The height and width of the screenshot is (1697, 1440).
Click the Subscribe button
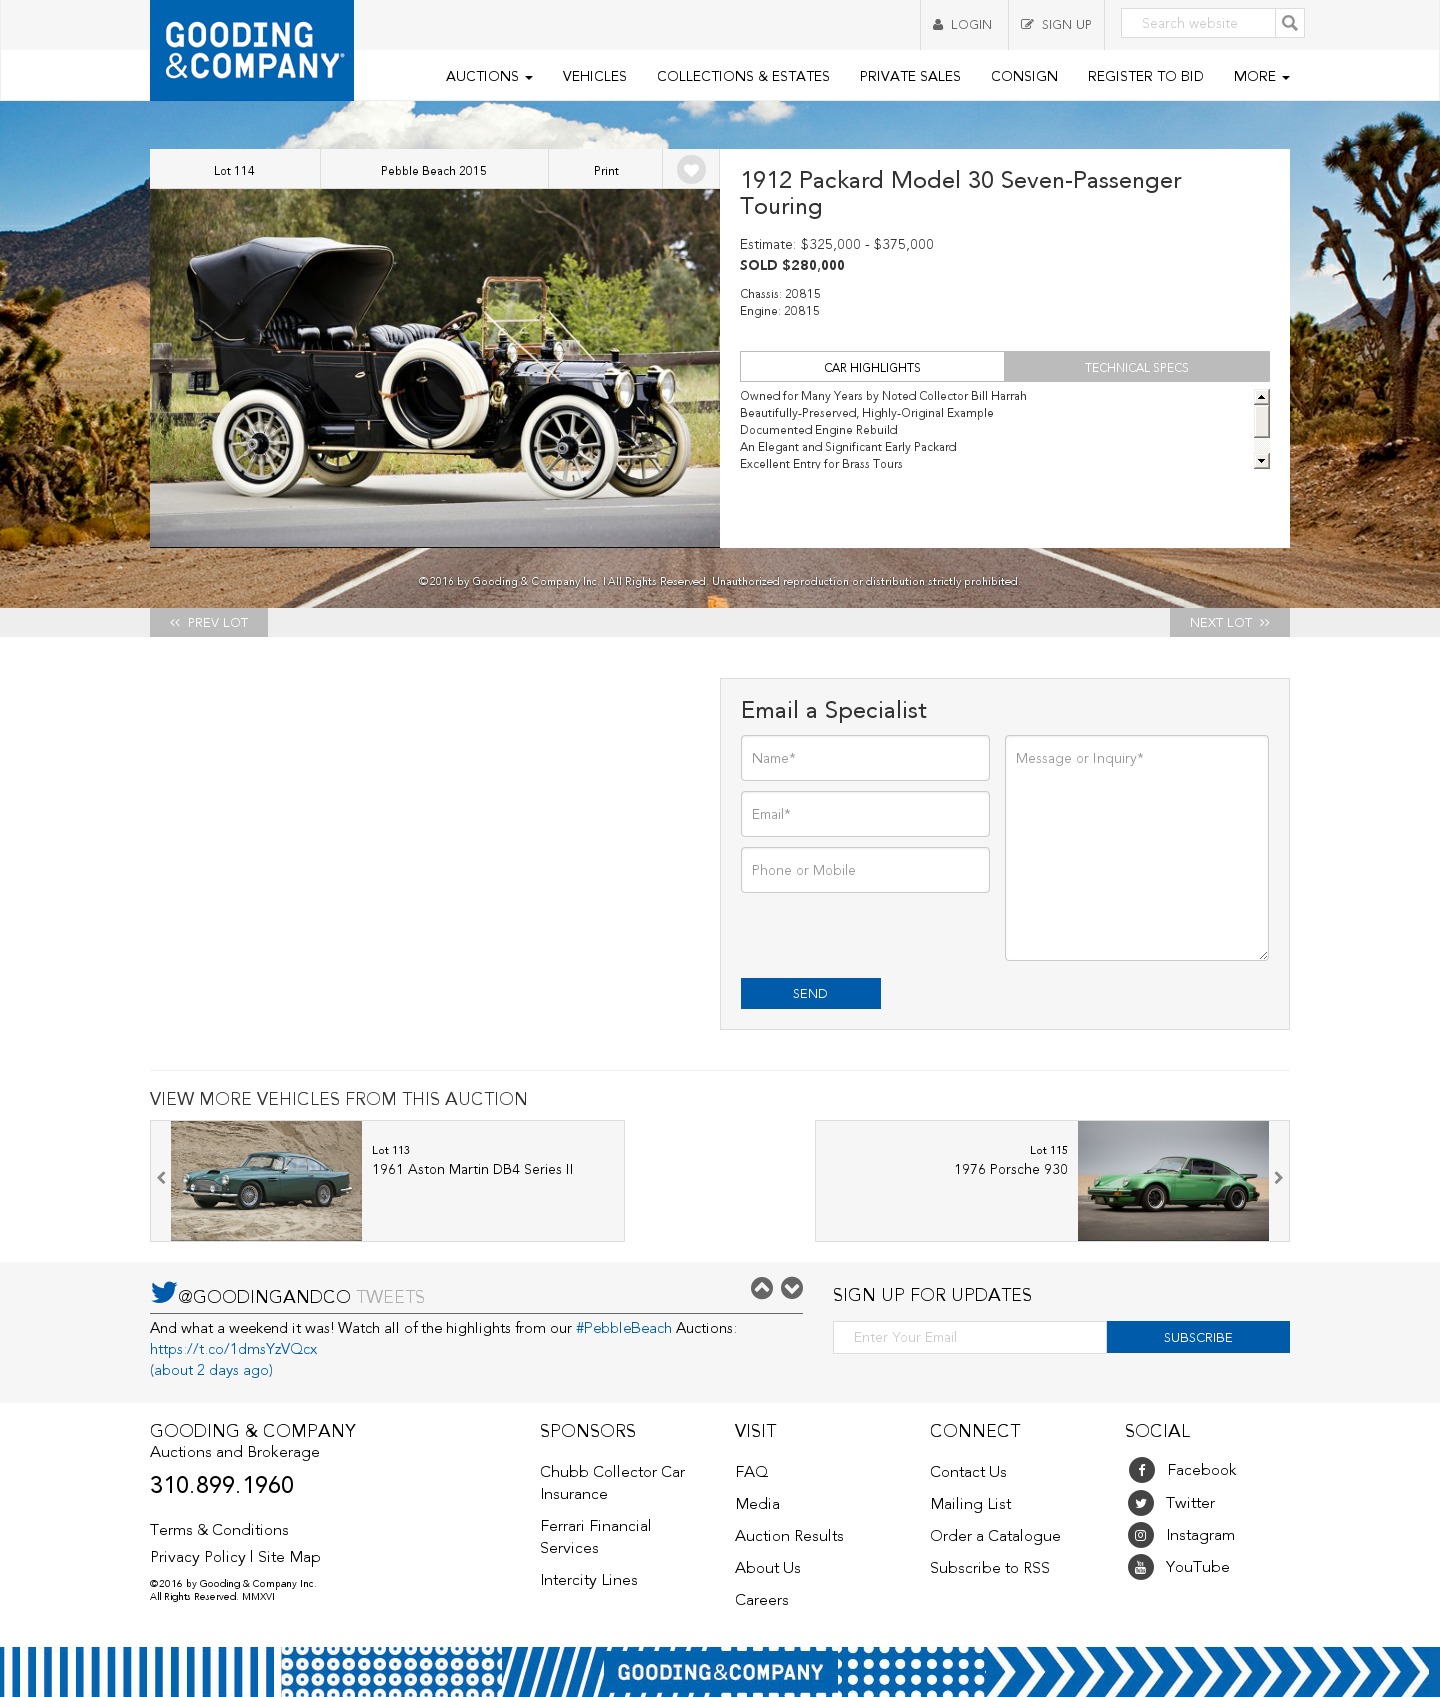click(x=1198, y=1337)
